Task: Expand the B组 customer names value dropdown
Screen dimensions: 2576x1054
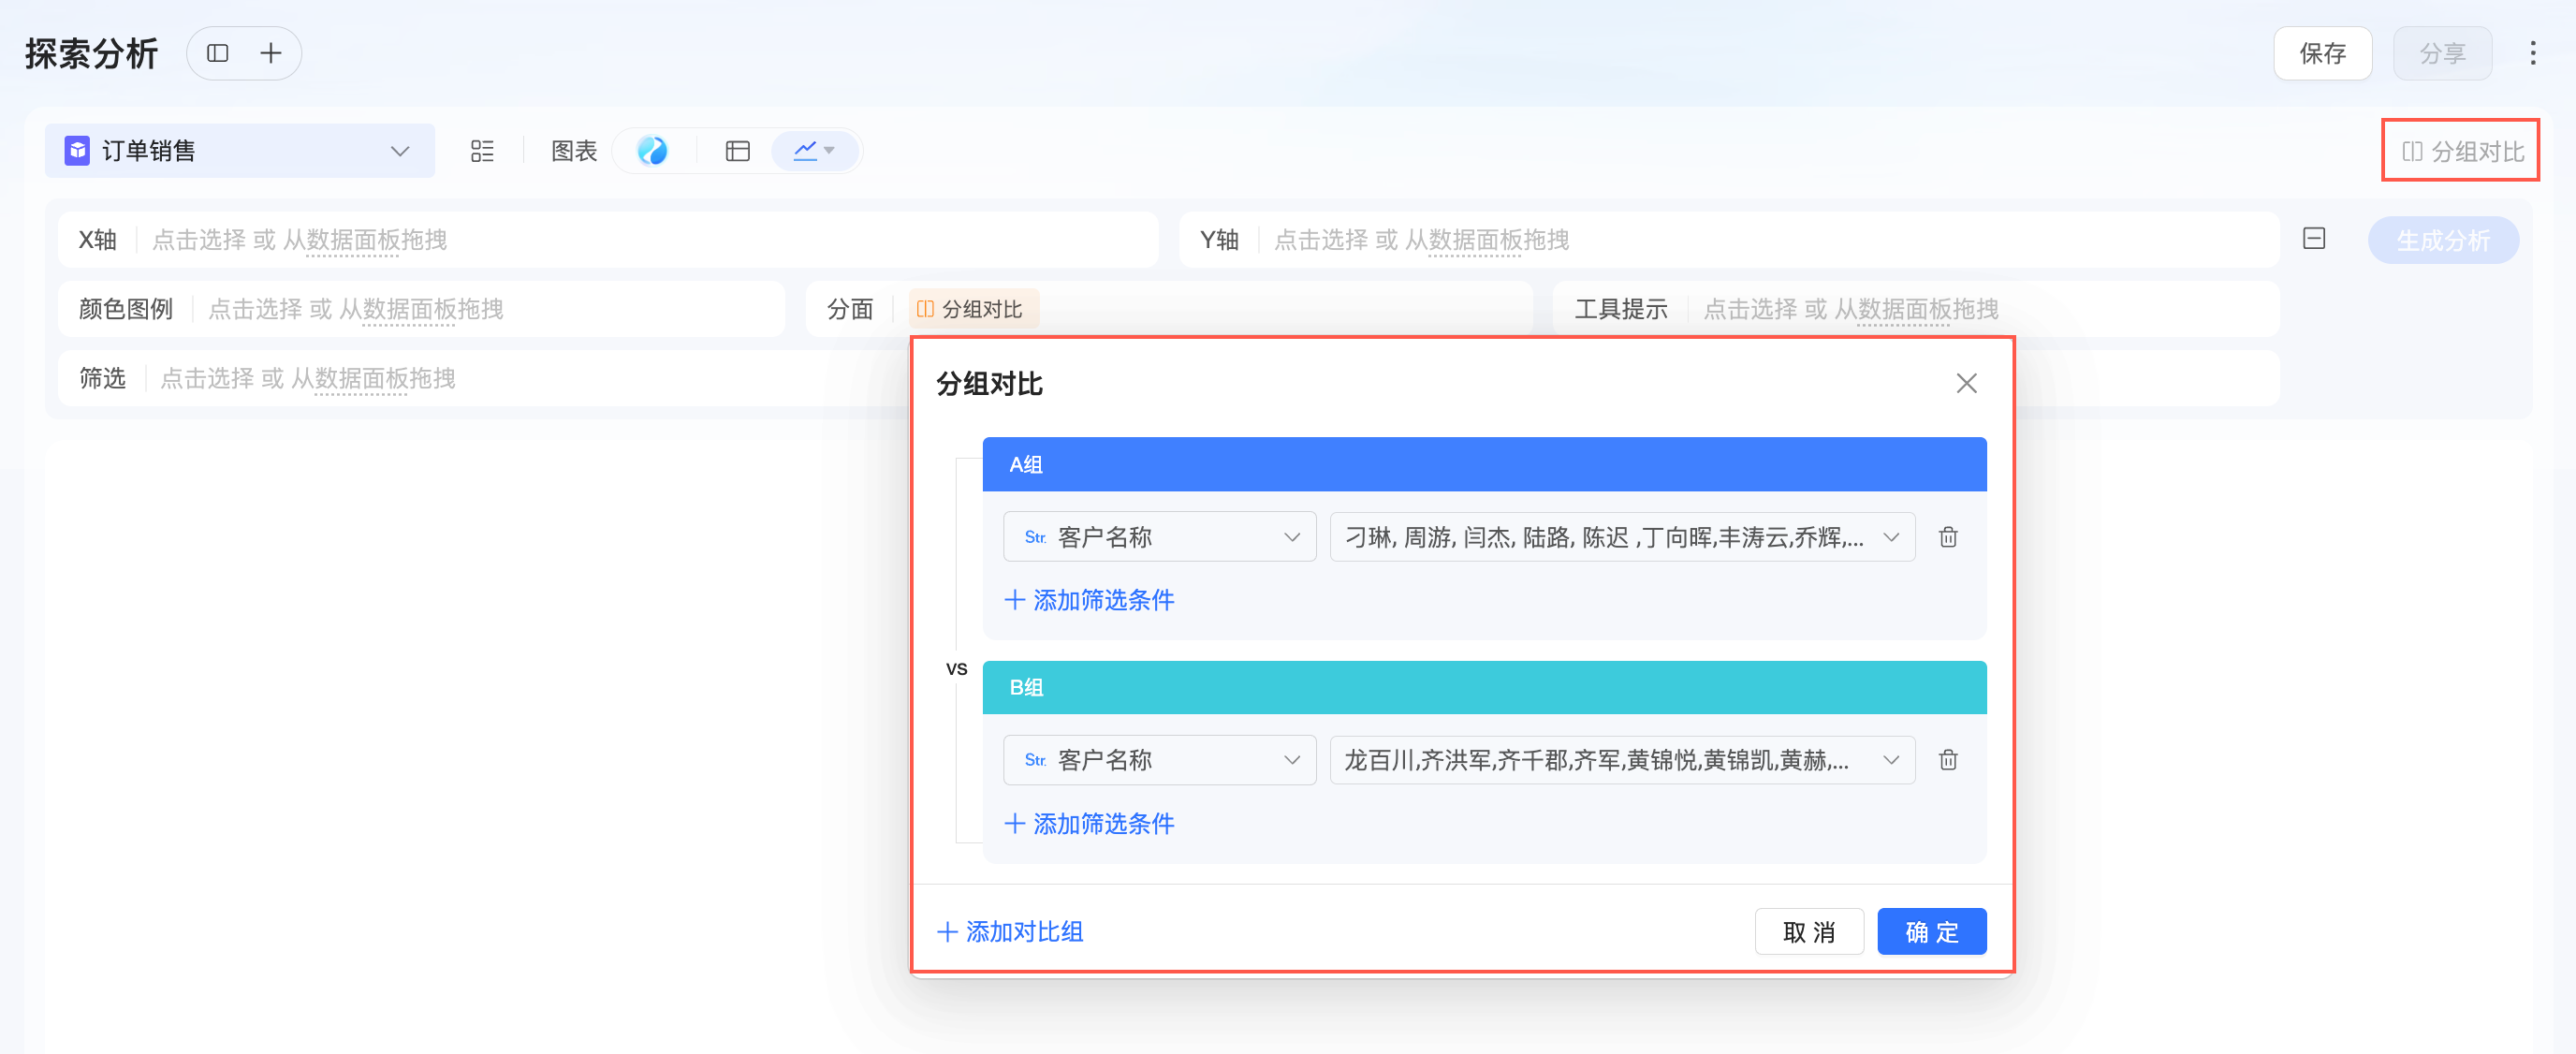Action: (1621, 760)
